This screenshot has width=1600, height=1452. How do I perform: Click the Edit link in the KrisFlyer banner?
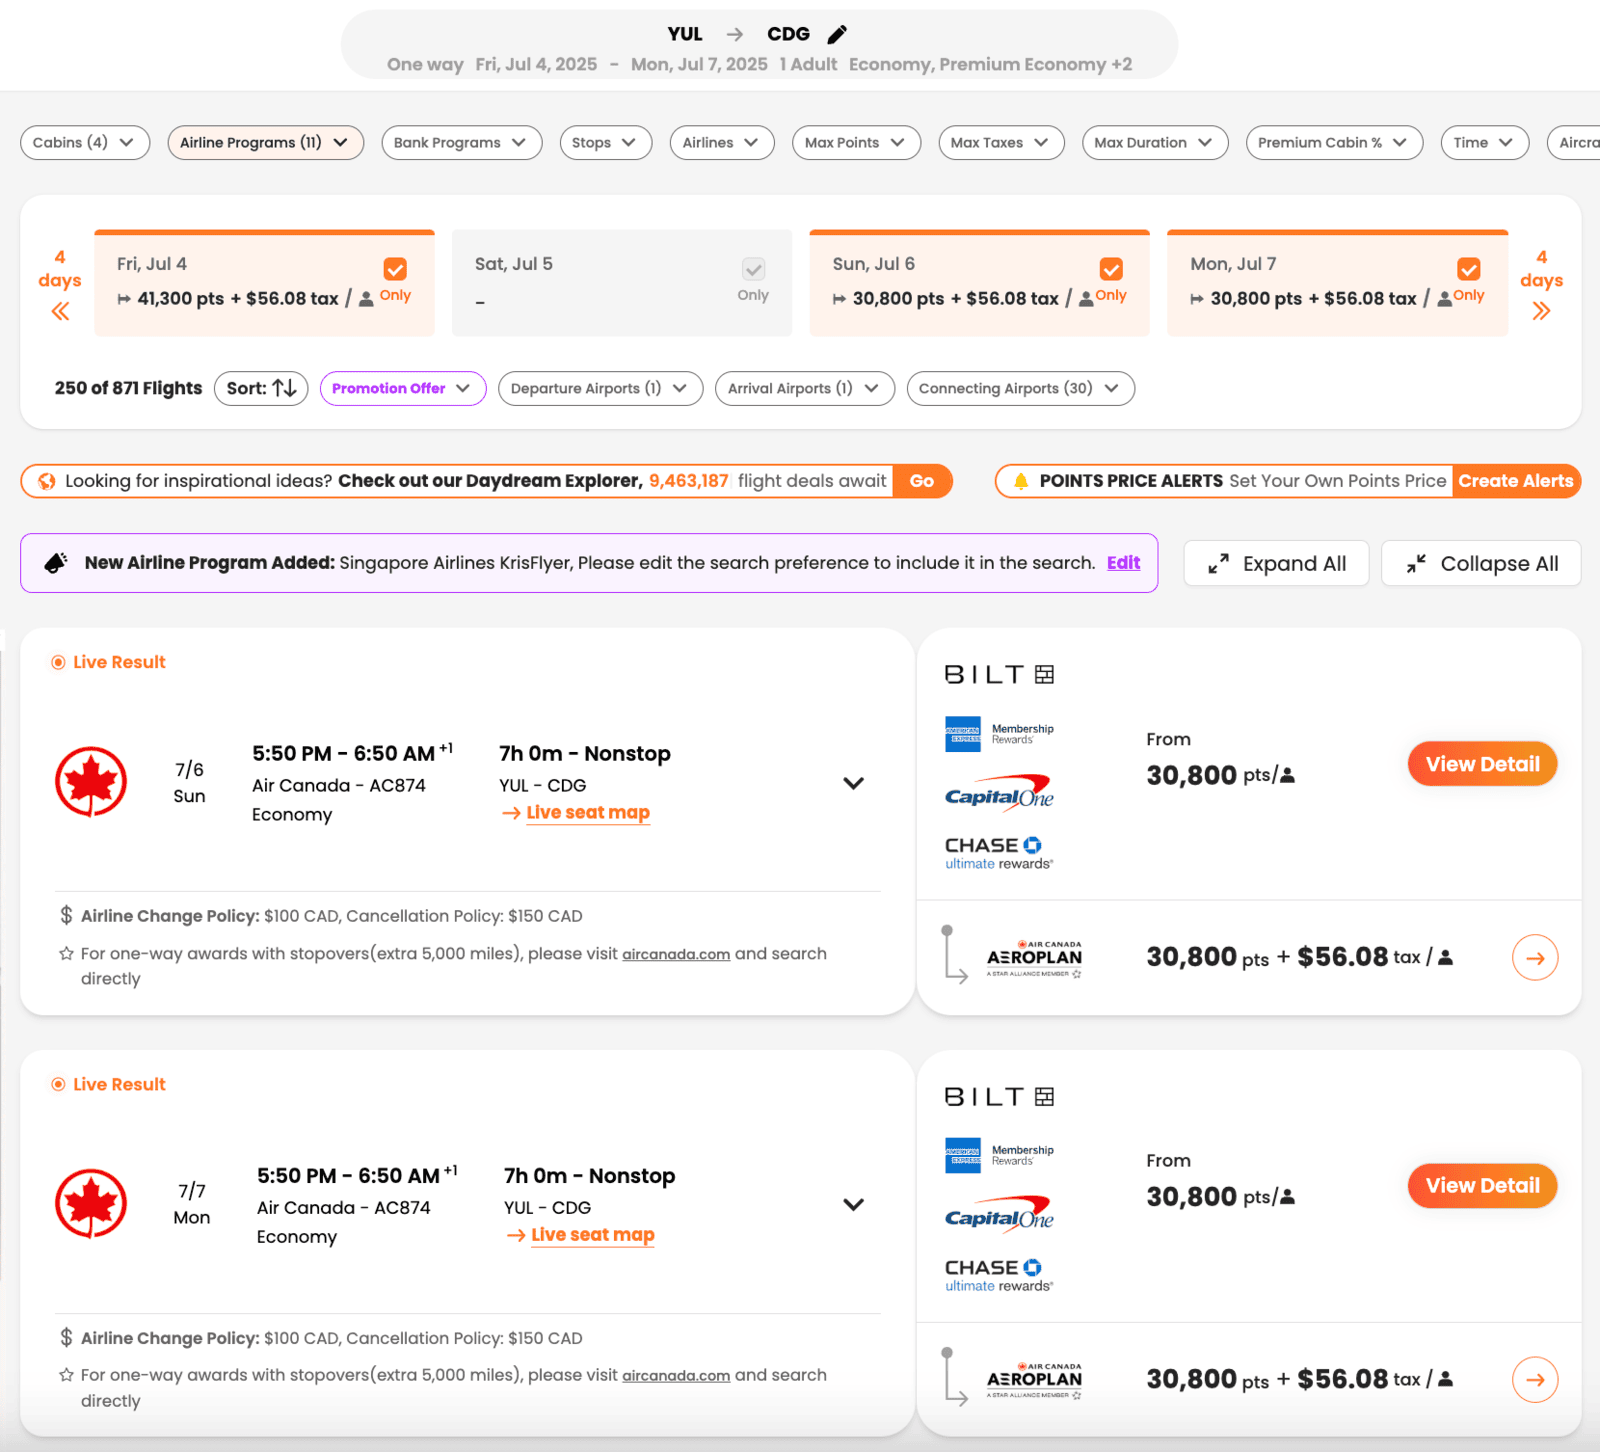1123,562
